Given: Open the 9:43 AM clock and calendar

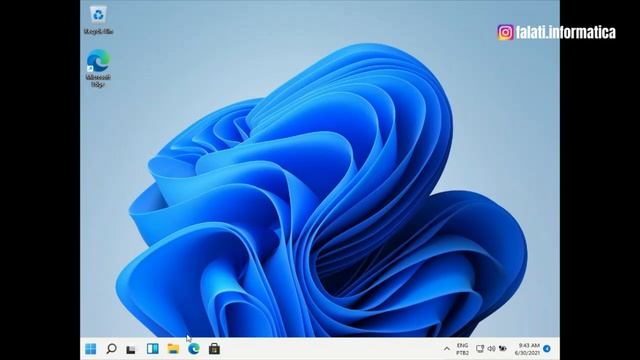Looking at the screenshot, I should (527, 349).
